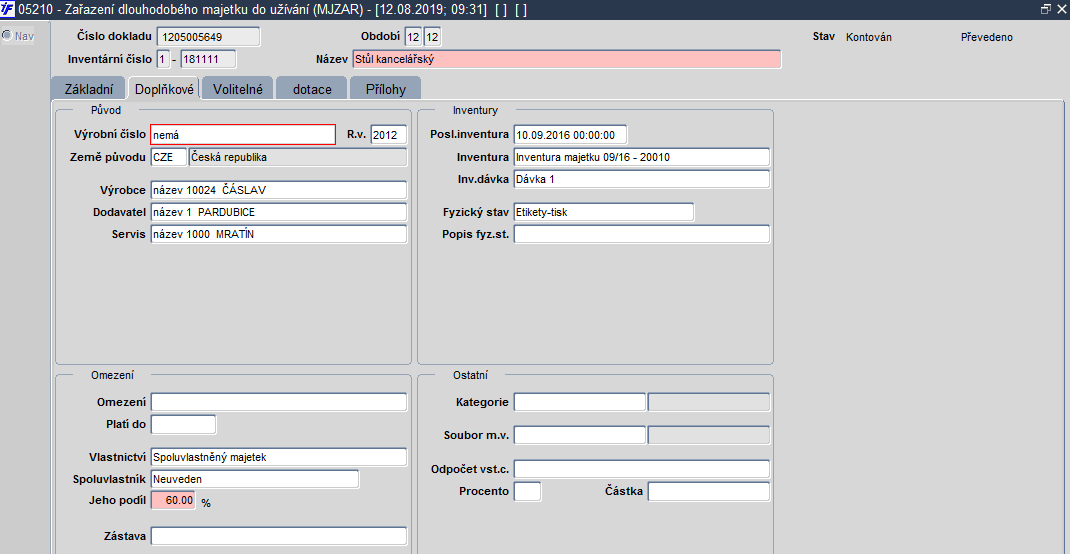
Task: Click the Česká republika country name field
Action: 298,157
